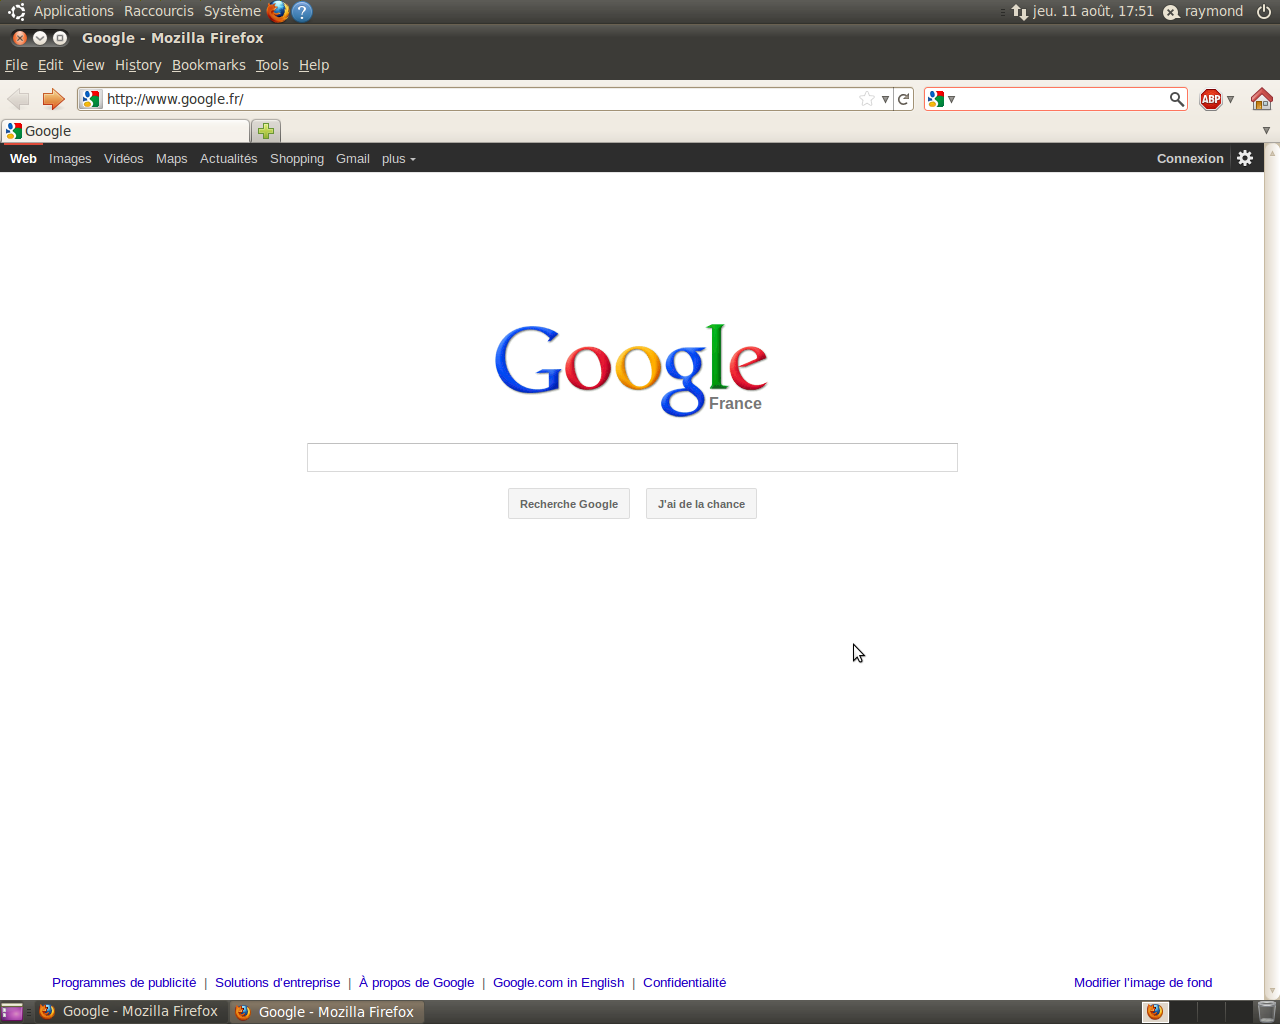1280x1024 pixels.
Task: Show desktop using bottom-left panel icon
Action: click(x=12, y=1012)
